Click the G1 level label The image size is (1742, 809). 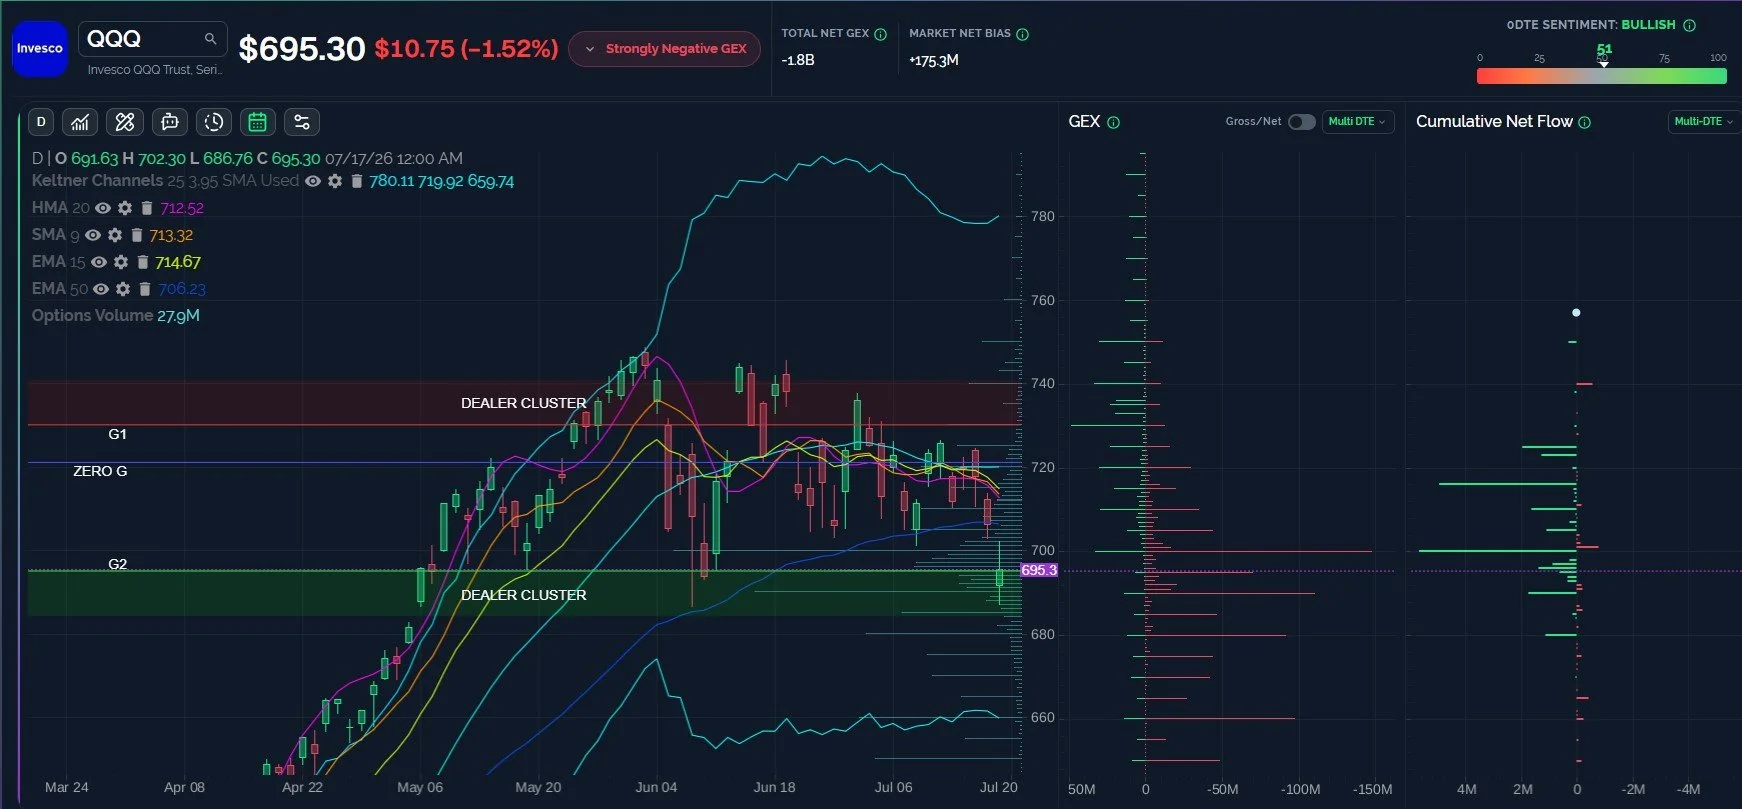(x=118, y=434)
